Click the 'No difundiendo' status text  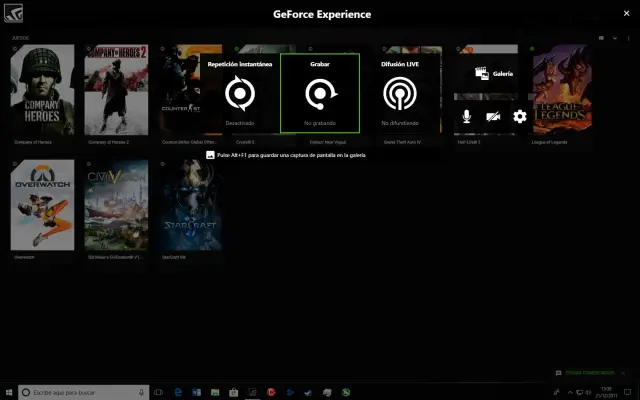click(x=400, y=123)
